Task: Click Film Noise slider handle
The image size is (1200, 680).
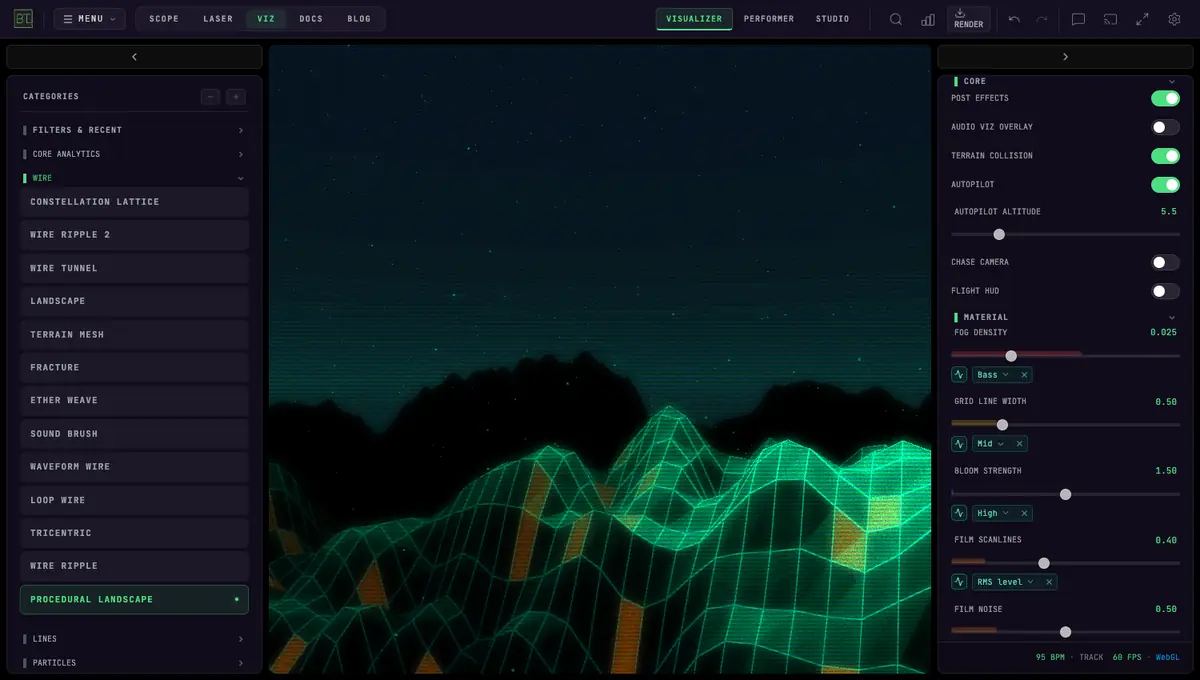Action: pos(1065,632)
